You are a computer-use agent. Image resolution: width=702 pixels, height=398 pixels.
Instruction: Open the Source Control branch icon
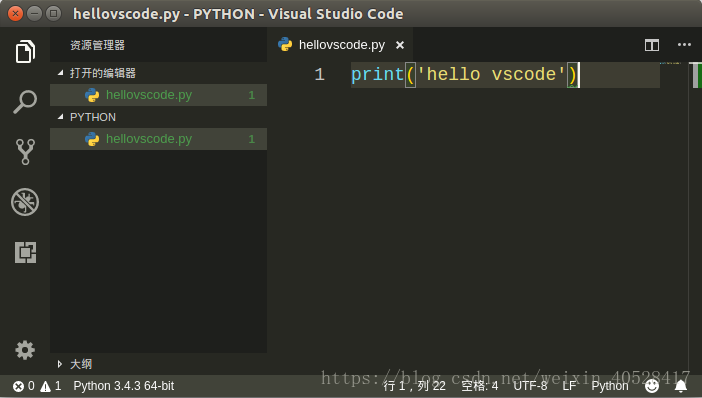click(x=25, y=152)
